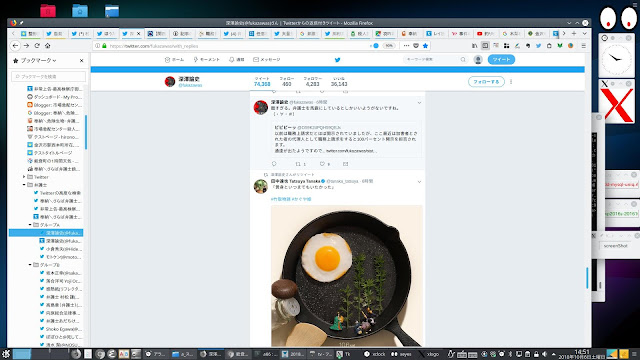Save page to Pocket from URL bar
This screenshot has height=360, width=640.
416,46
